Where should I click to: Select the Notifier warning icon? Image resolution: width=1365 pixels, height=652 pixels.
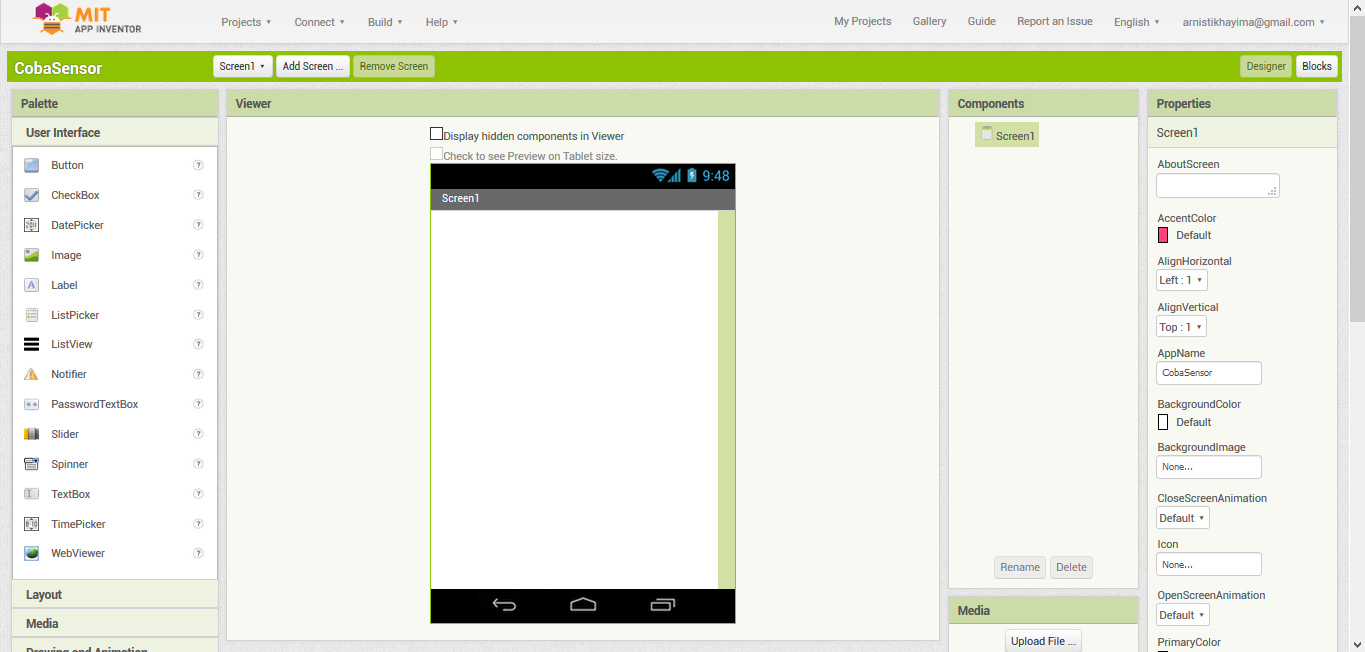tap(32, 374)
